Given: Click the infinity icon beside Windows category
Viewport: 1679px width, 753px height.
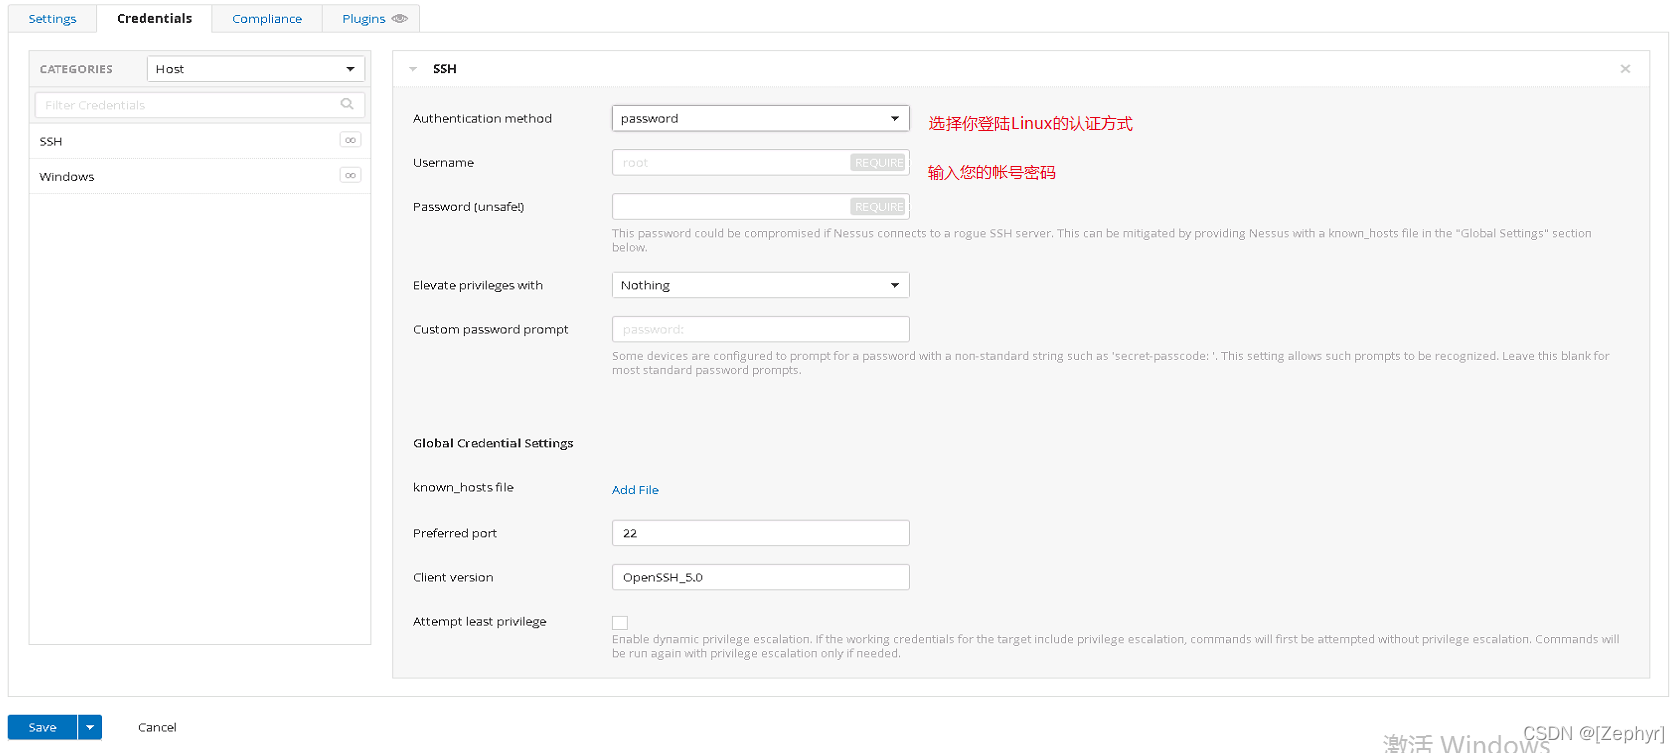Looking at the screenshot, I should click(x=350, y=175).
